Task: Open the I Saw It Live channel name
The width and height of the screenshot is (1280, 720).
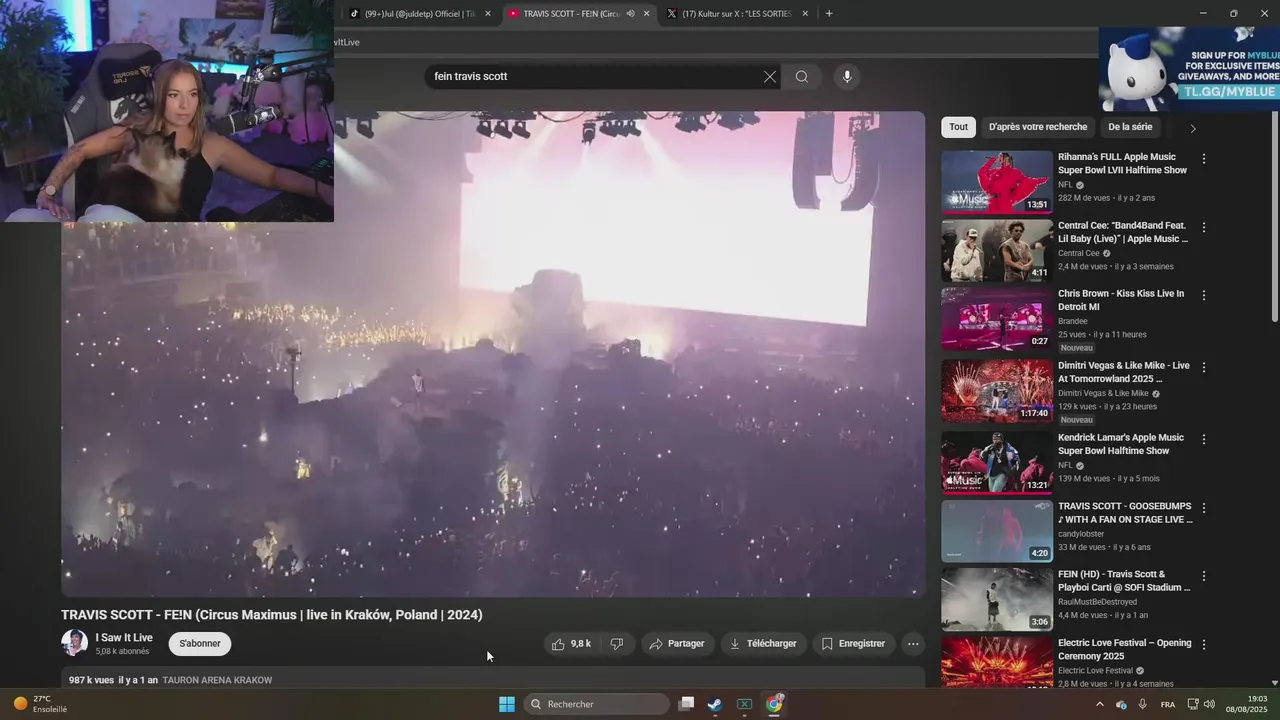Action: point(124,638)
